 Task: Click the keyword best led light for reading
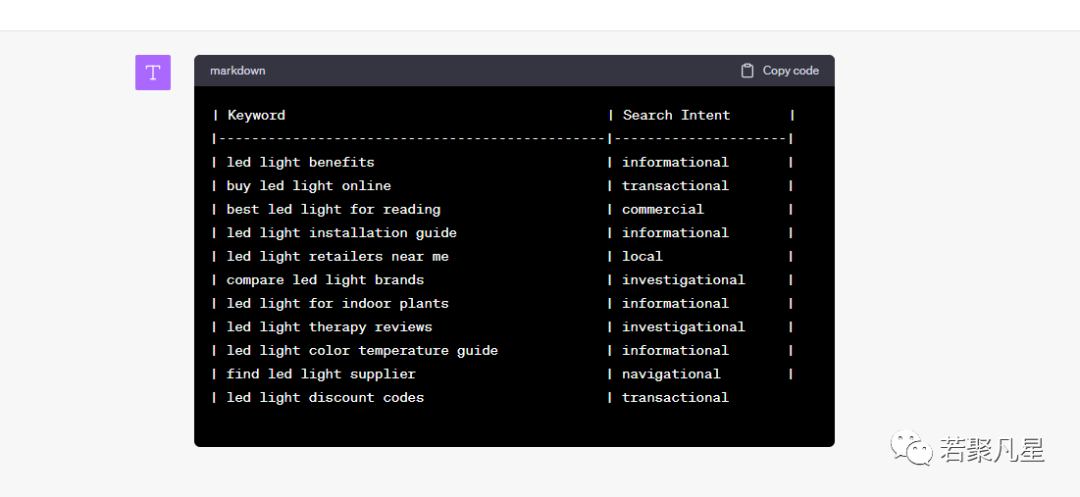click(x=333, y=209)
